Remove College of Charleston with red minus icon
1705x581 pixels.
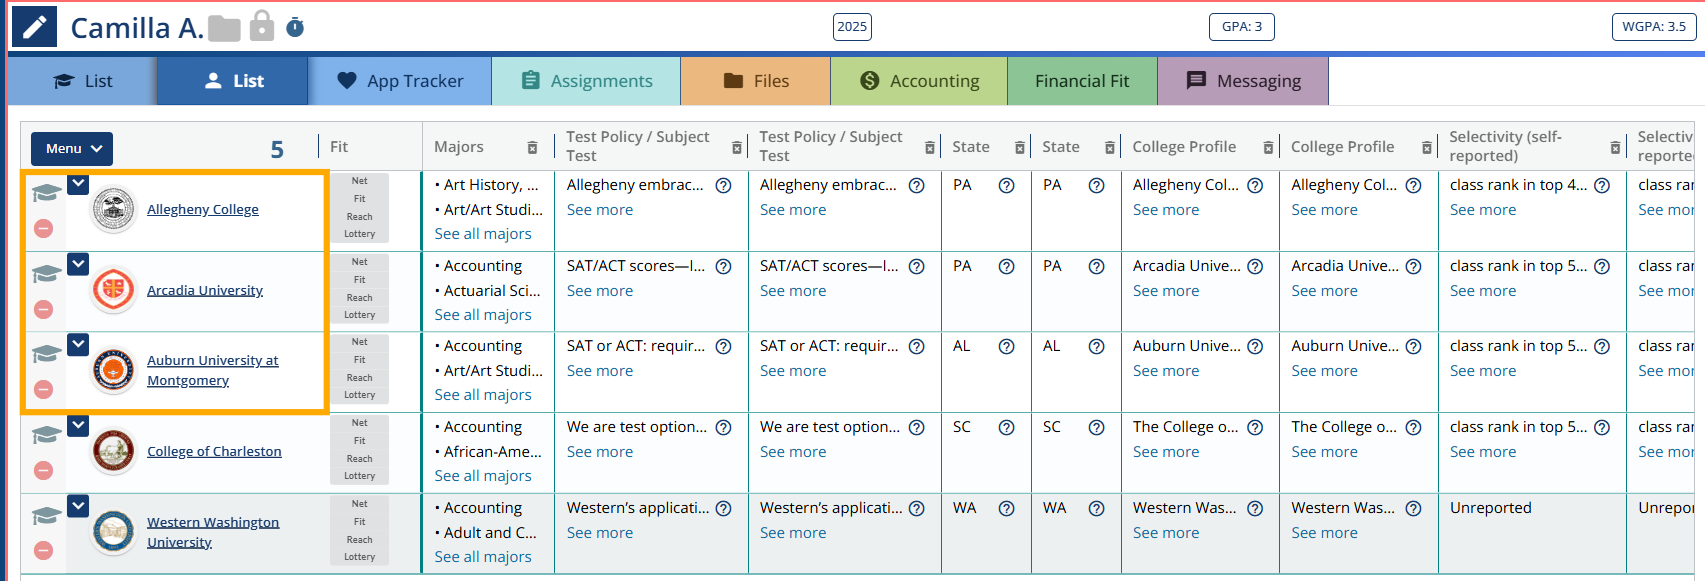point(44,470)
